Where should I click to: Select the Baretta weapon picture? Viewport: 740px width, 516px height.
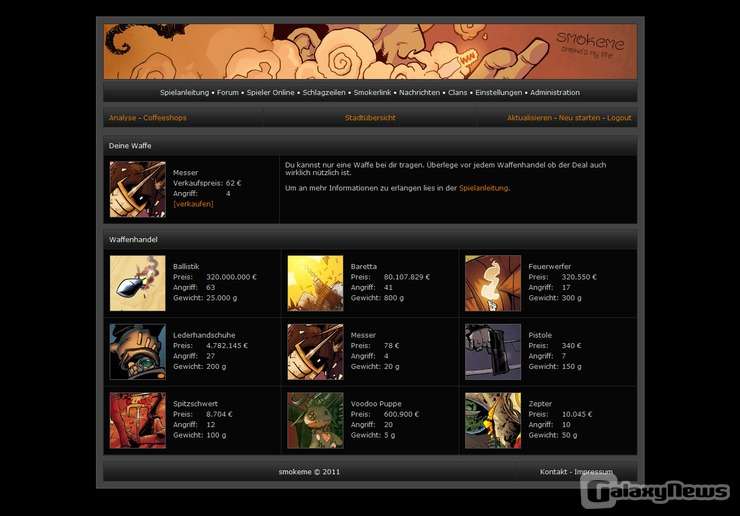tap(315, 283)
